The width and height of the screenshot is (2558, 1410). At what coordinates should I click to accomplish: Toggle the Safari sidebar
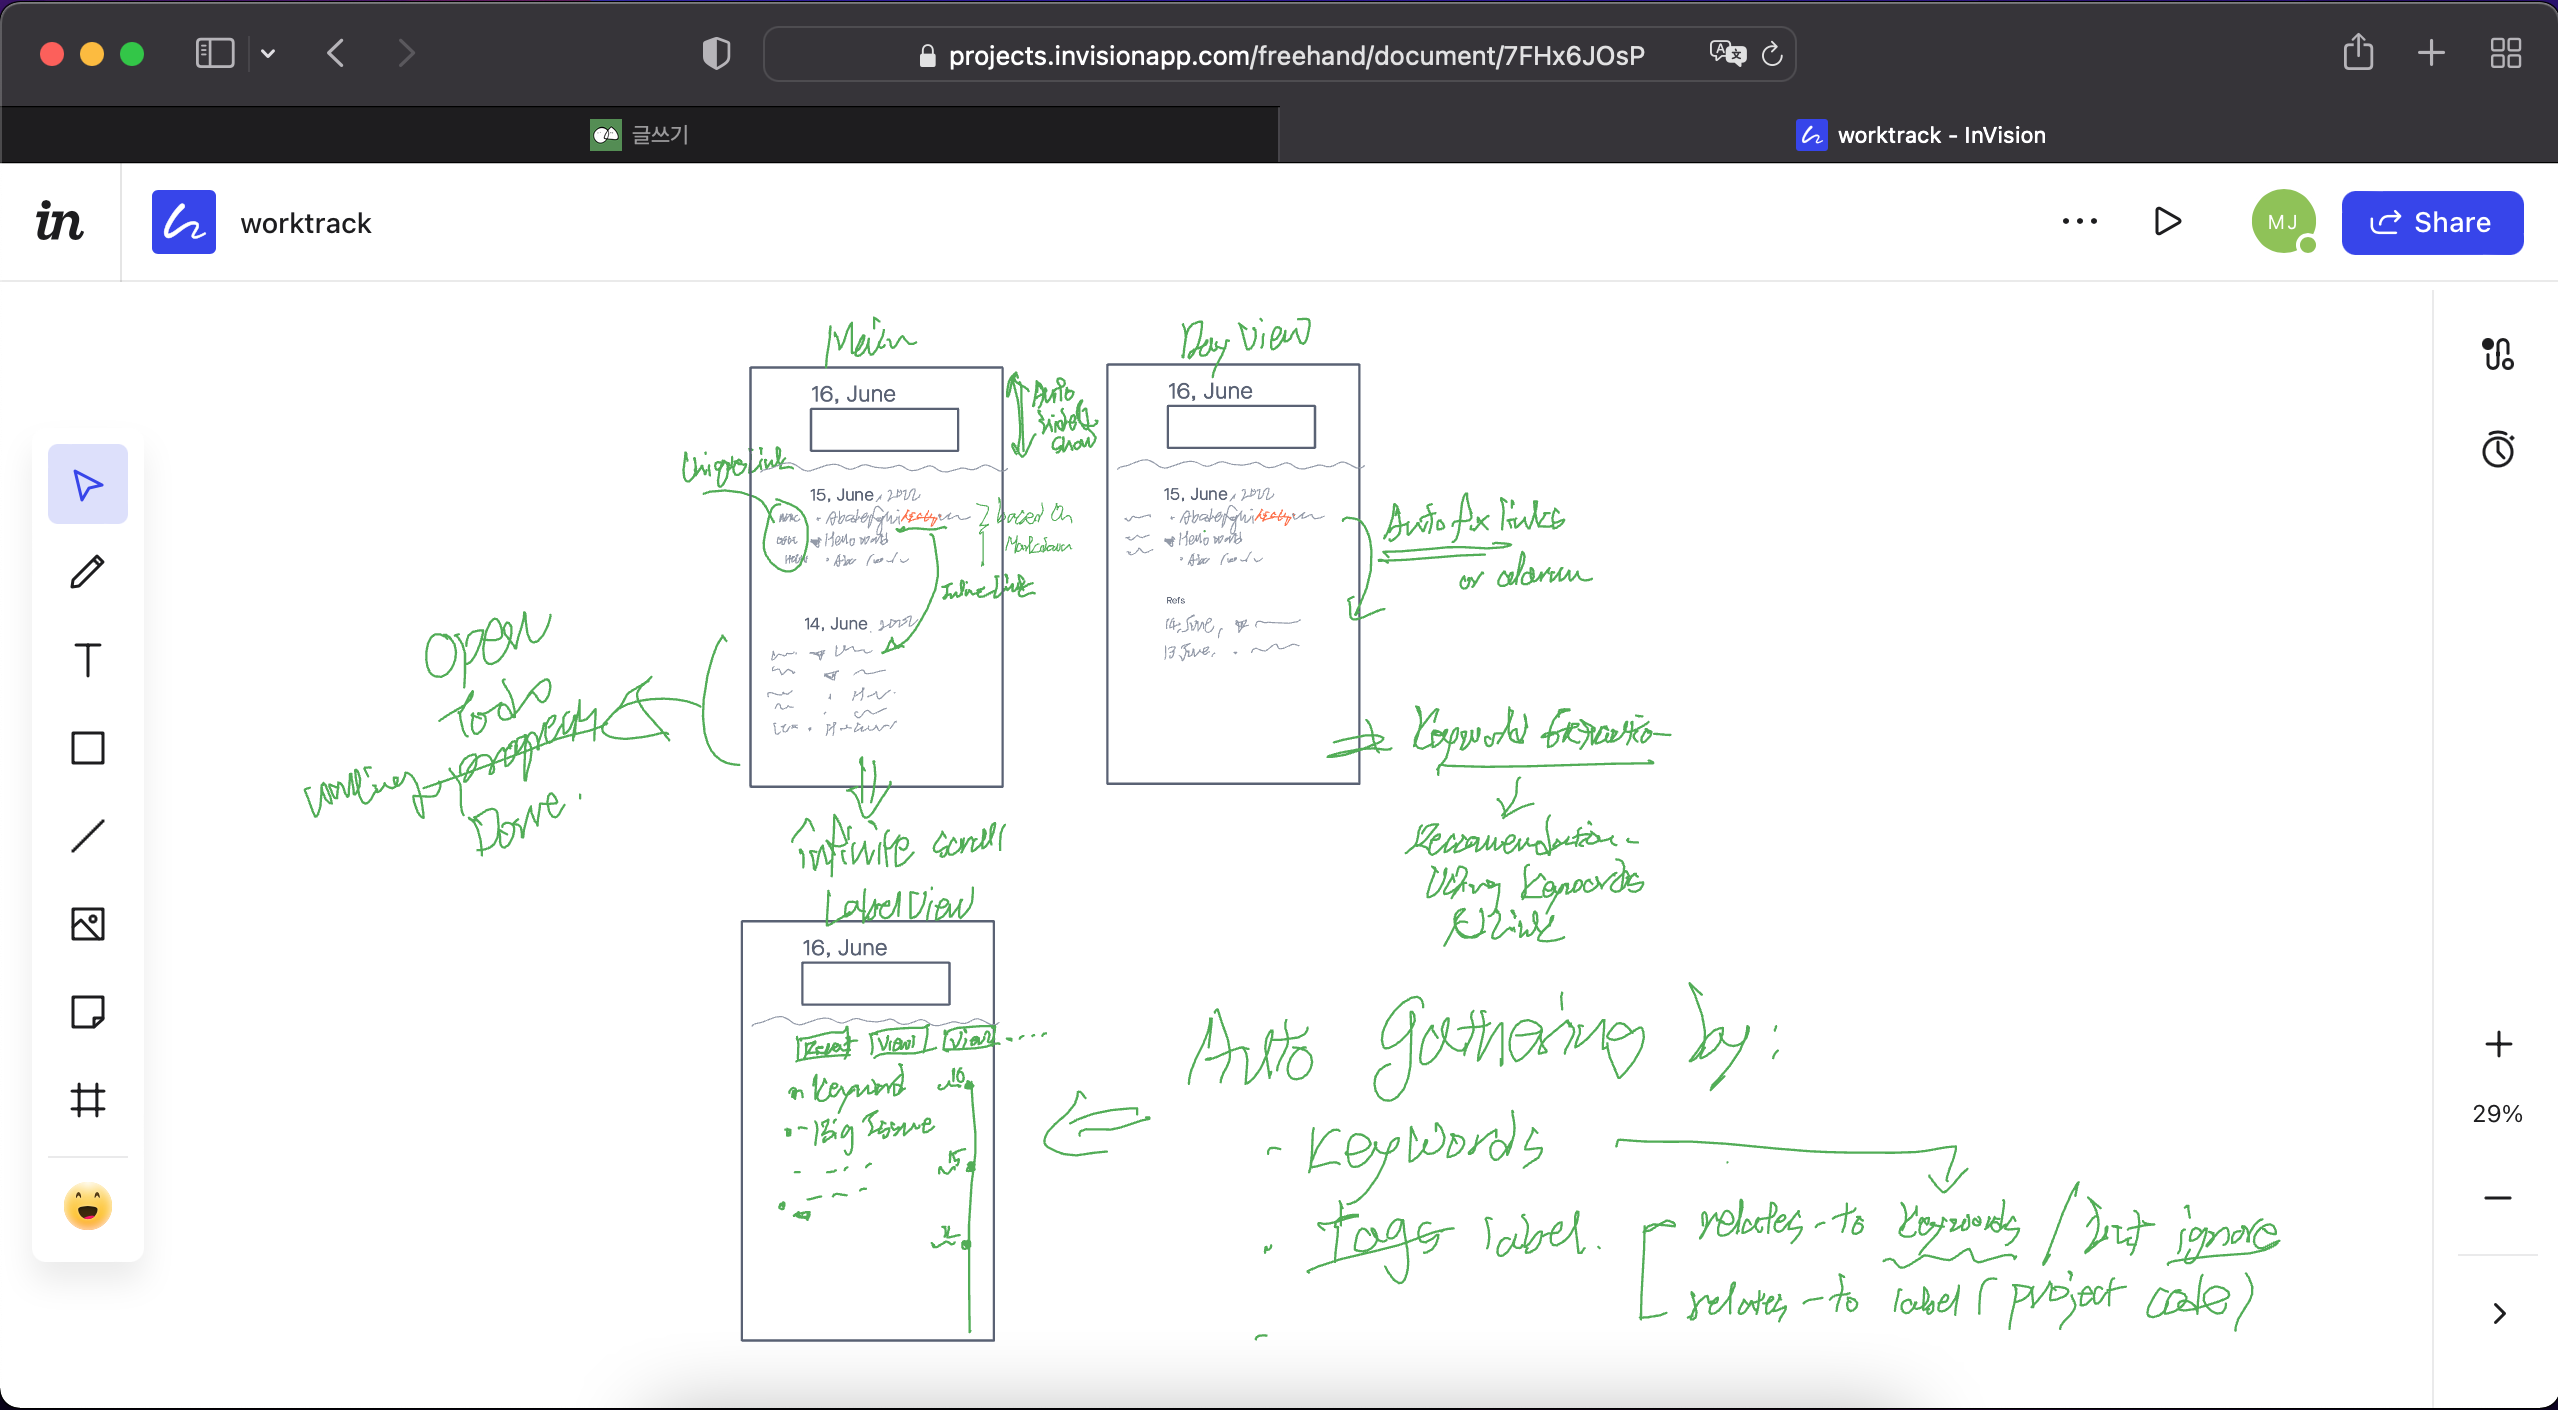[x=214, y=53]
